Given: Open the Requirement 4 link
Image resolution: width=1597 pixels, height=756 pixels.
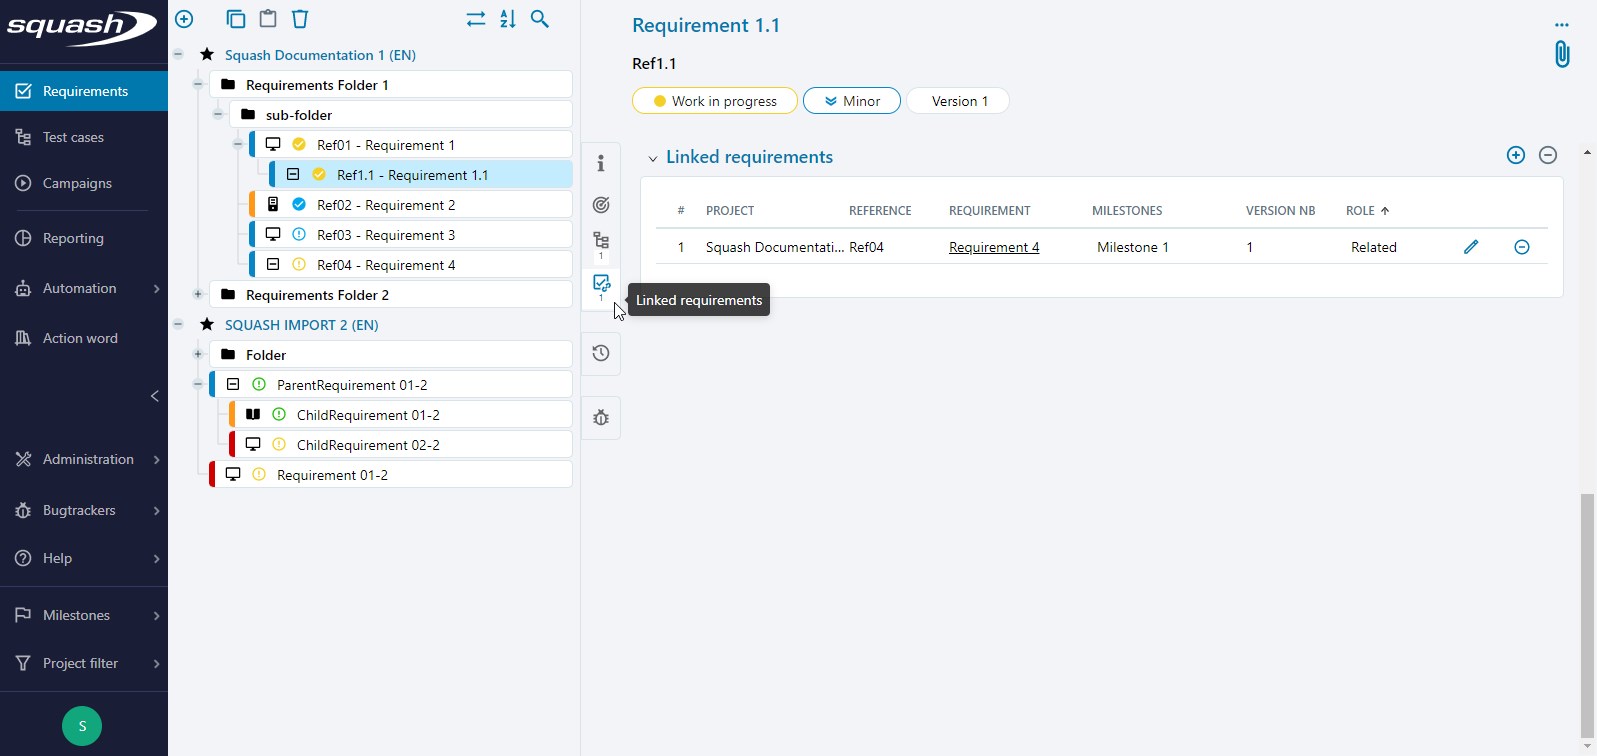Looking at the screenshot, I should 993,247.
